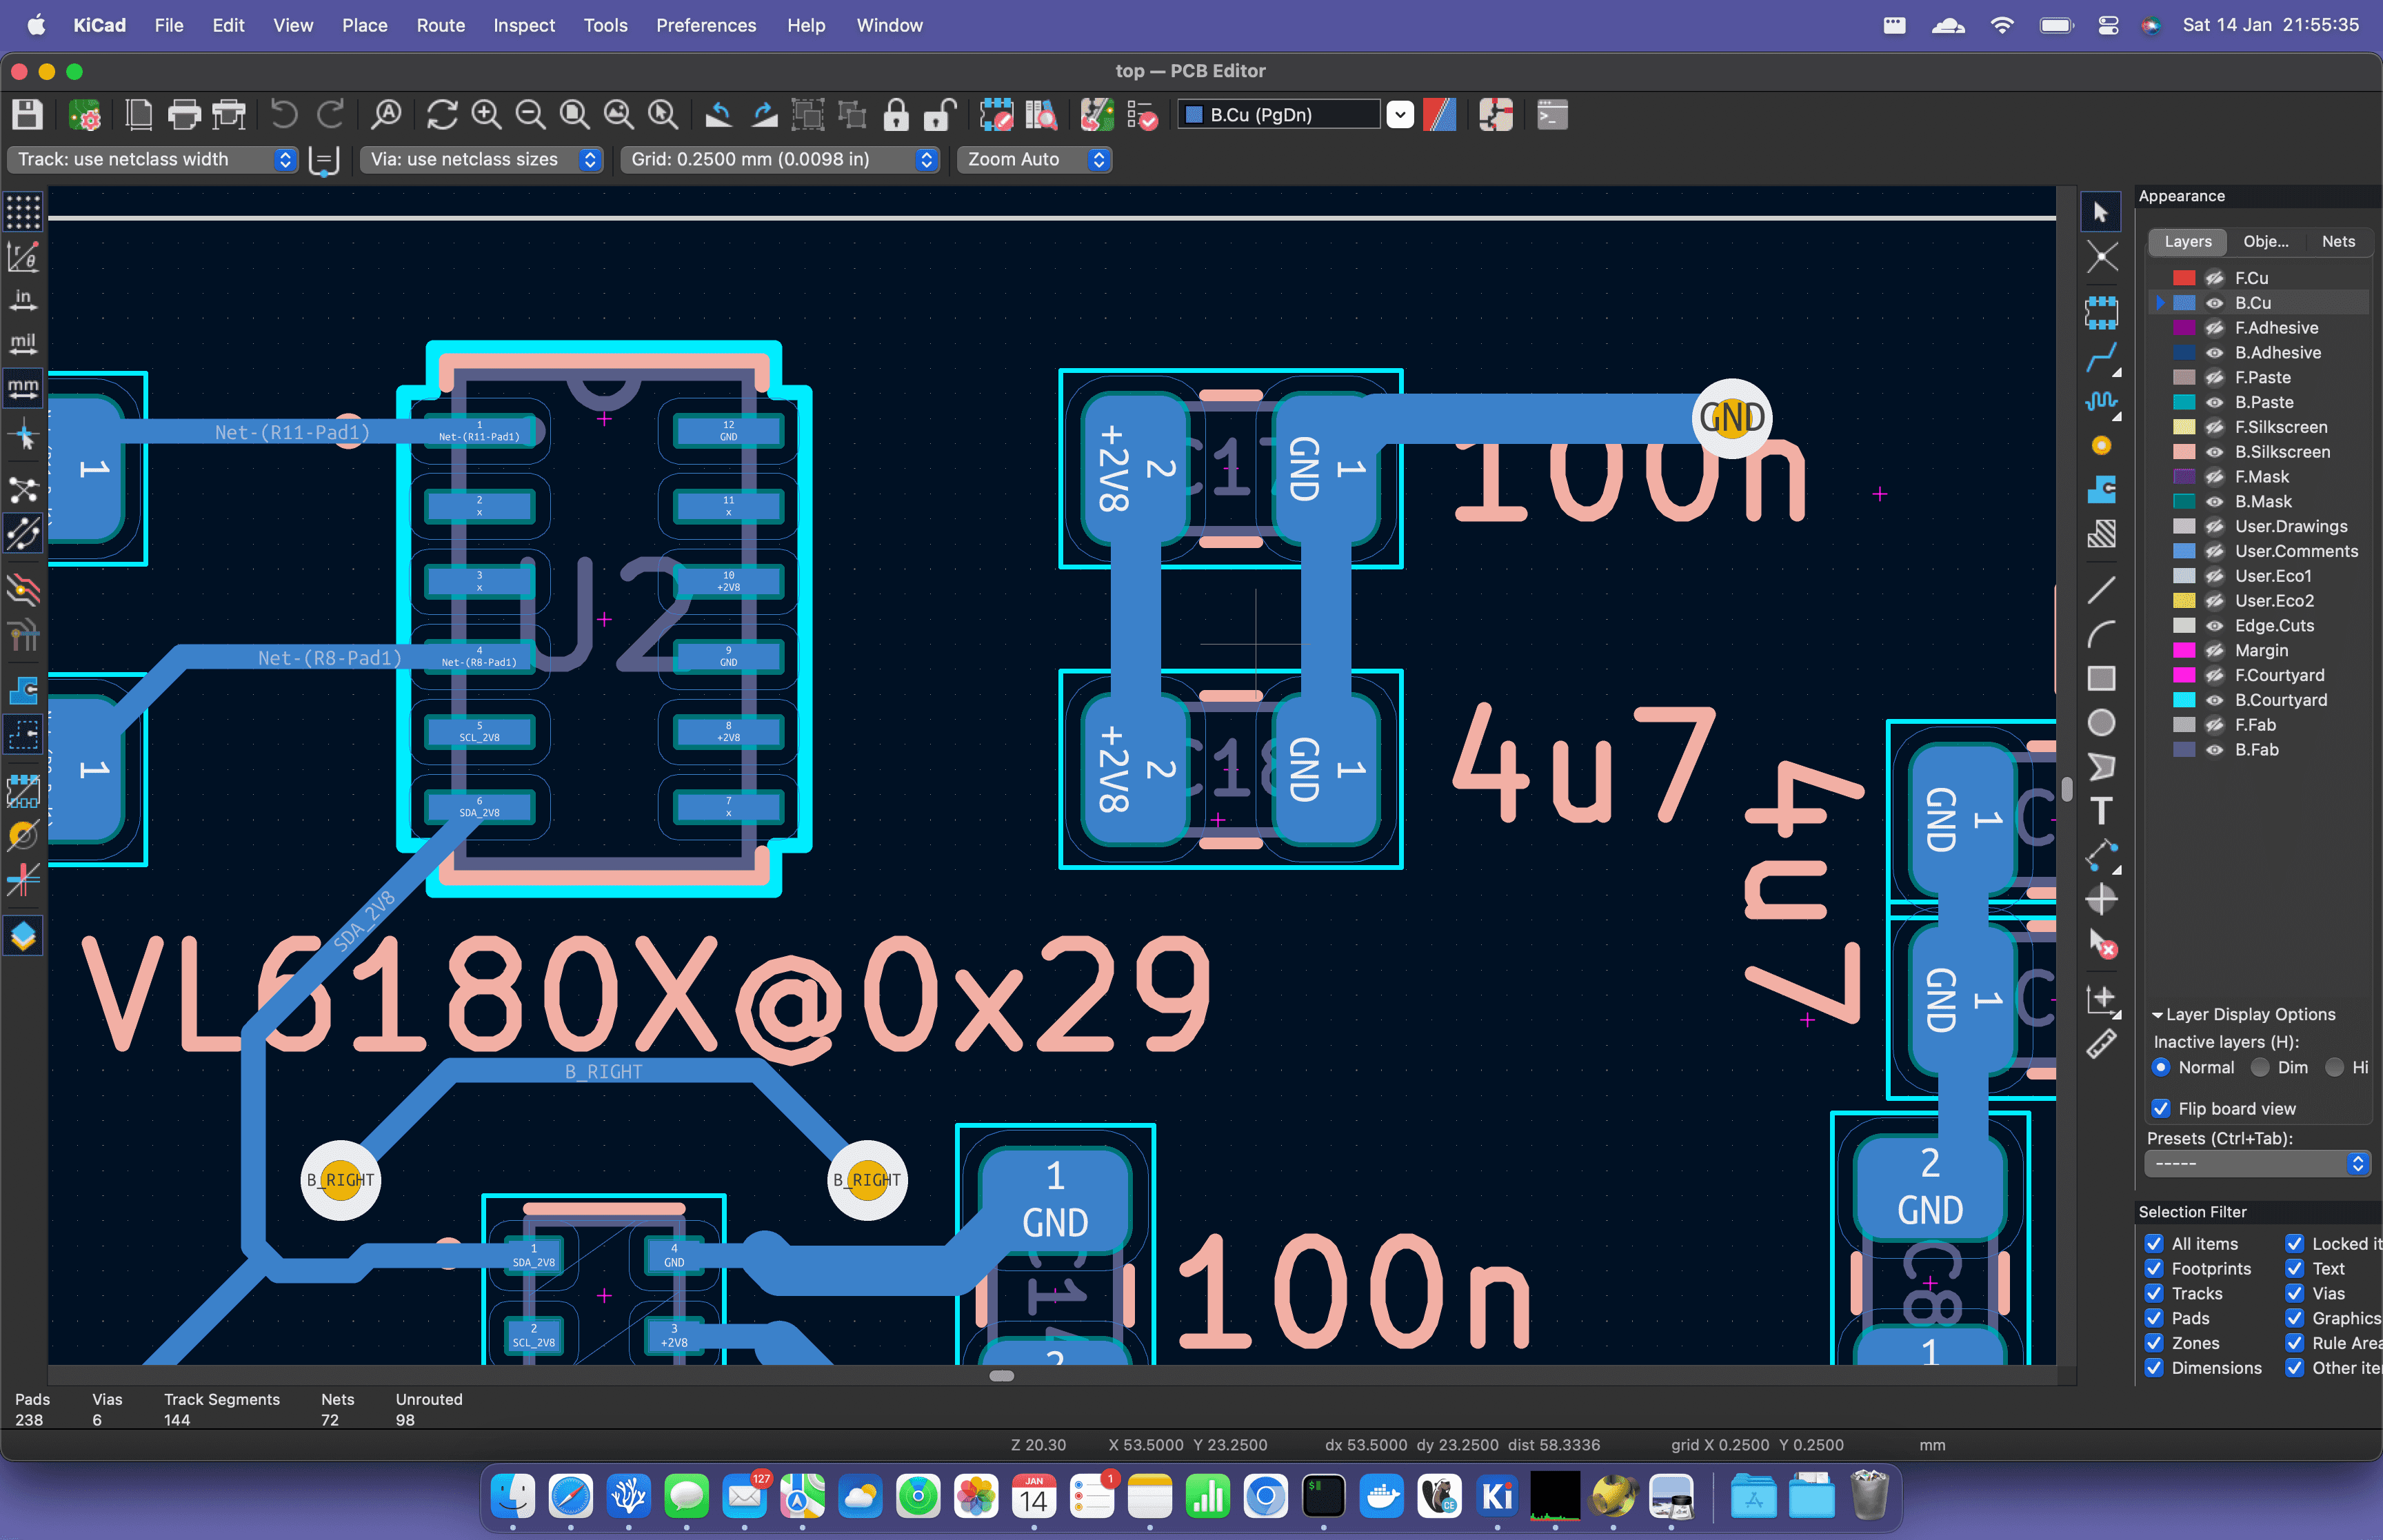Click the Print icon
The image size is (2383, 1540).
point(184,115)
